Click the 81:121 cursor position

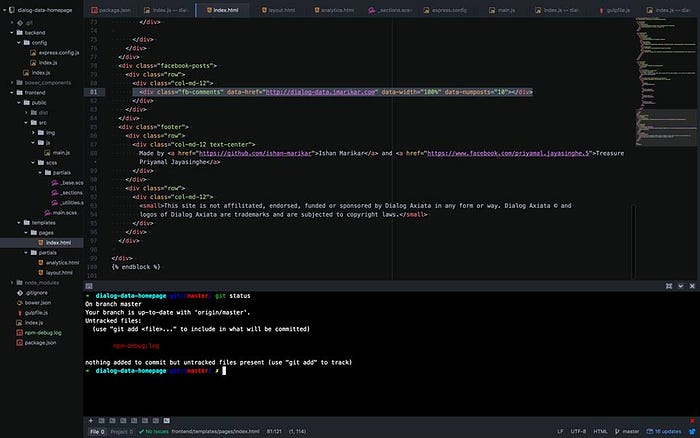coord(274,431)
